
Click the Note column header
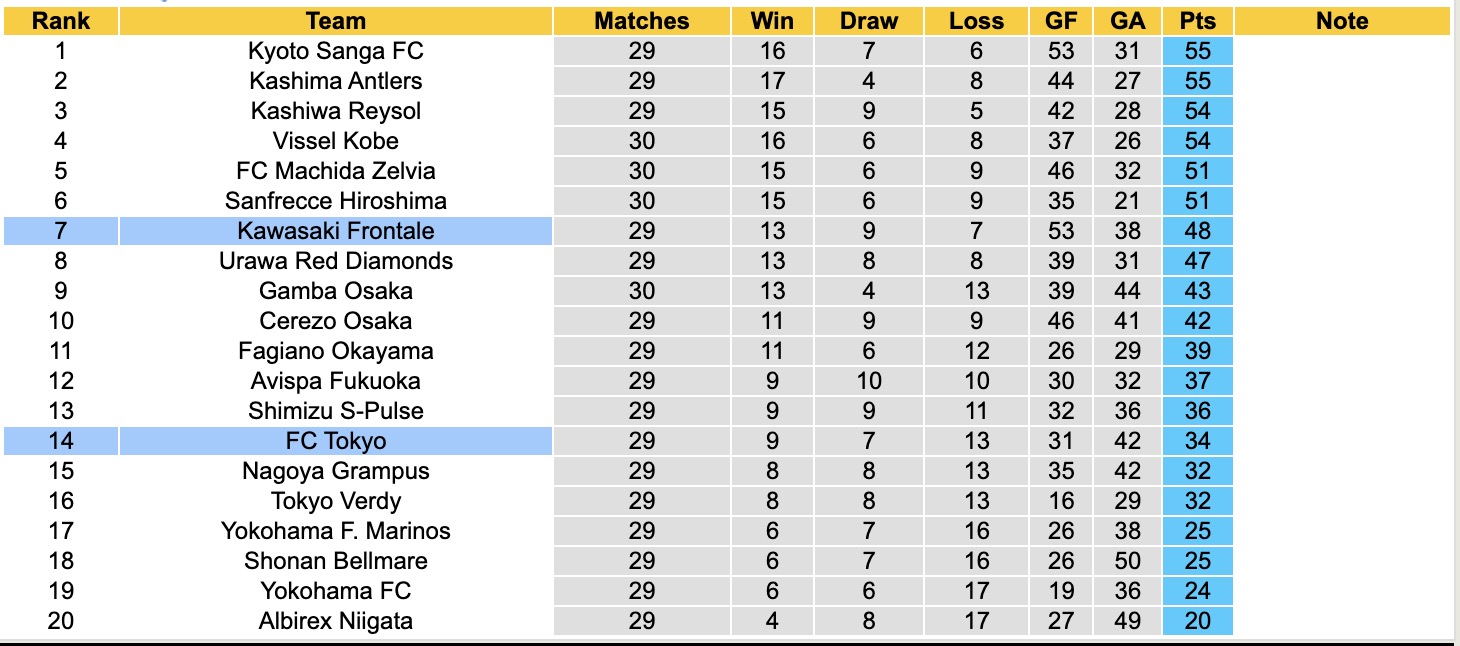click(x=1341, y=21)
